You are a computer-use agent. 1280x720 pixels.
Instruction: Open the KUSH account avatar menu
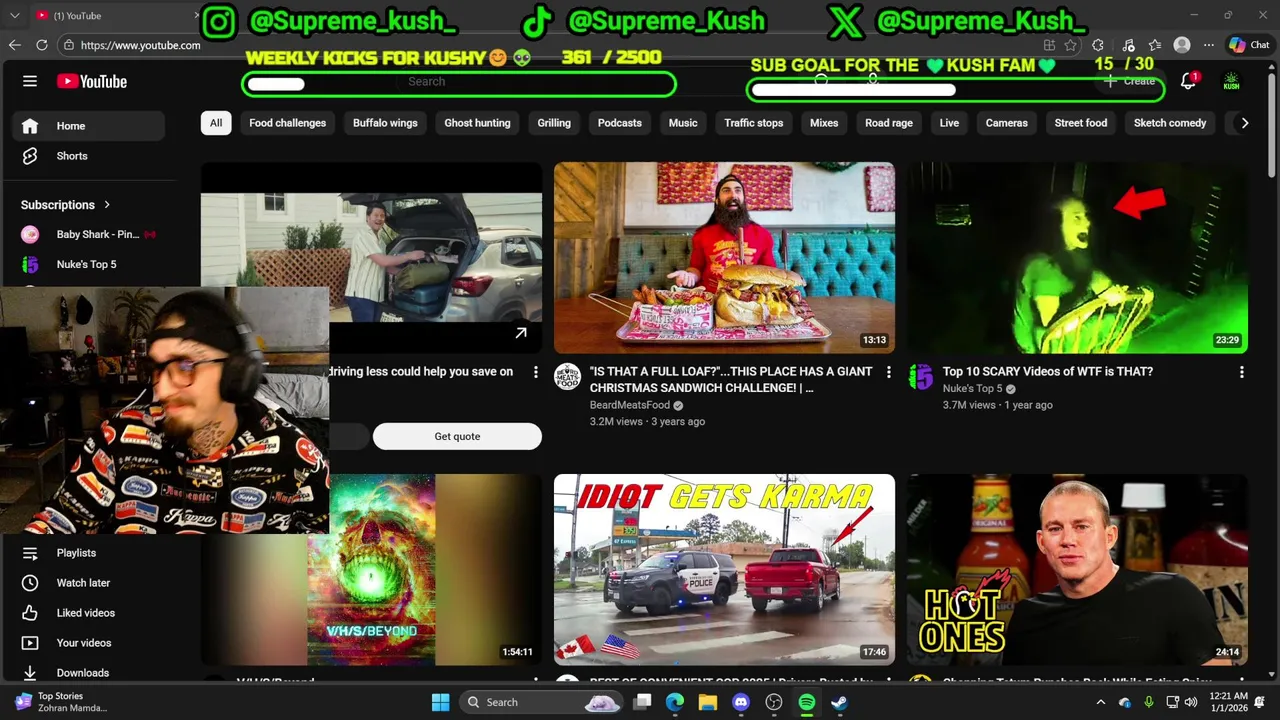pyautogui.click(x=1231, y=82)
